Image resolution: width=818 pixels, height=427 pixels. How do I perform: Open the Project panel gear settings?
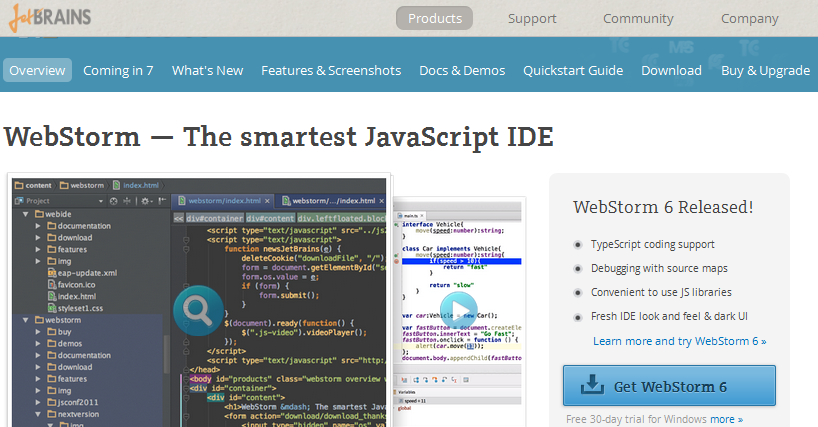[146, 201]
